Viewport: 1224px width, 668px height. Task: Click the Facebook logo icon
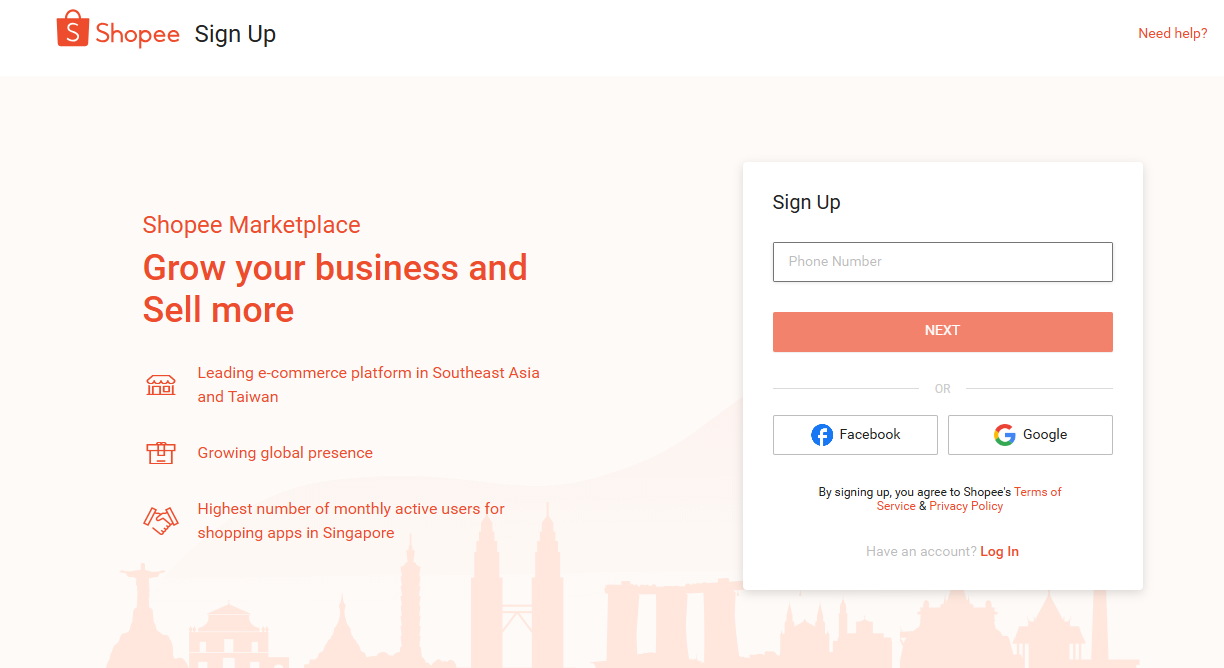pyautogui.click(x=822, y=435)
